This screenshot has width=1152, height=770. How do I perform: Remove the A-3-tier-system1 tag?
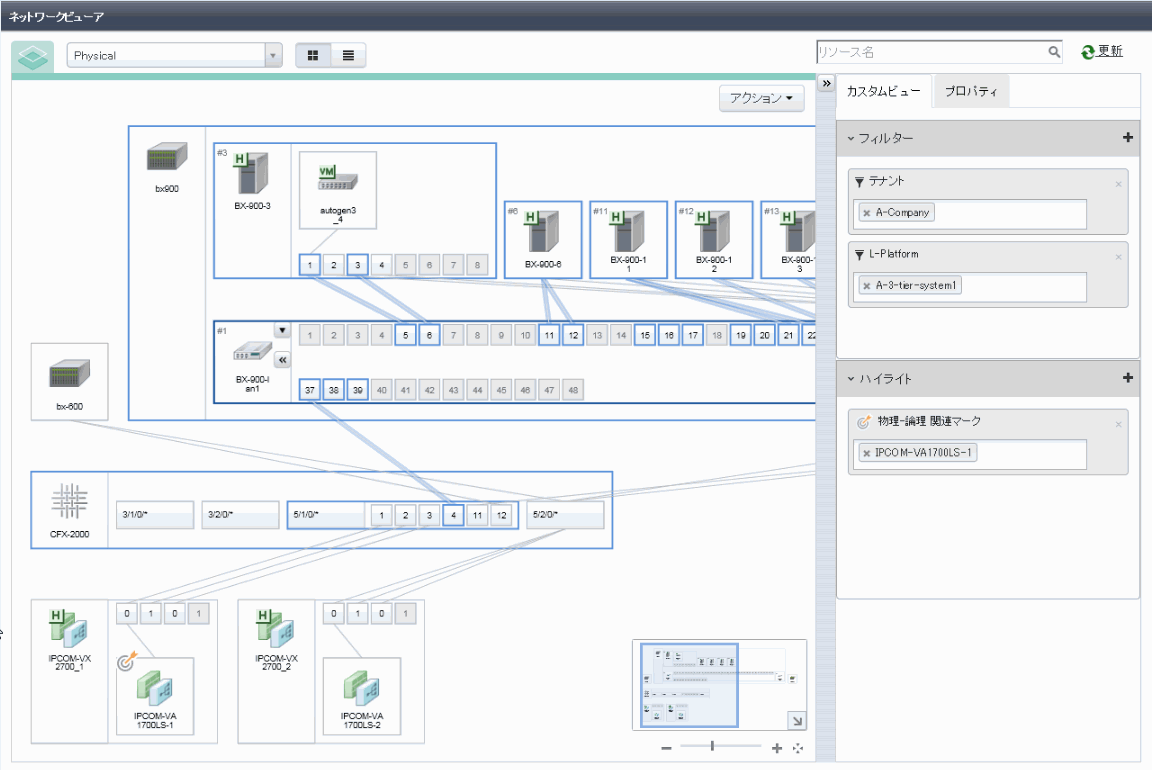click(867, 286)
